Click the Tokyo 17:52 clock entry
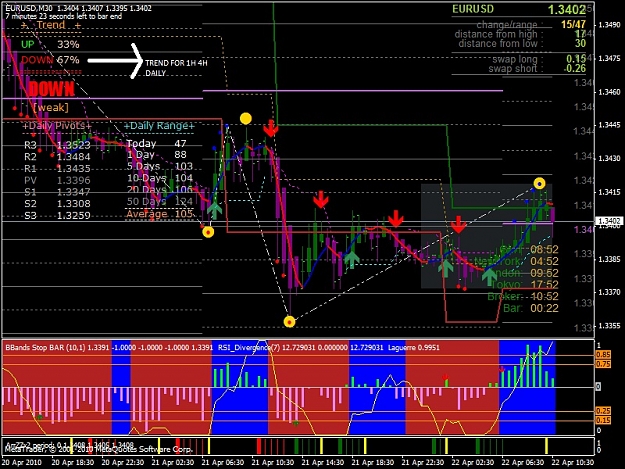 tap(524, 285)
